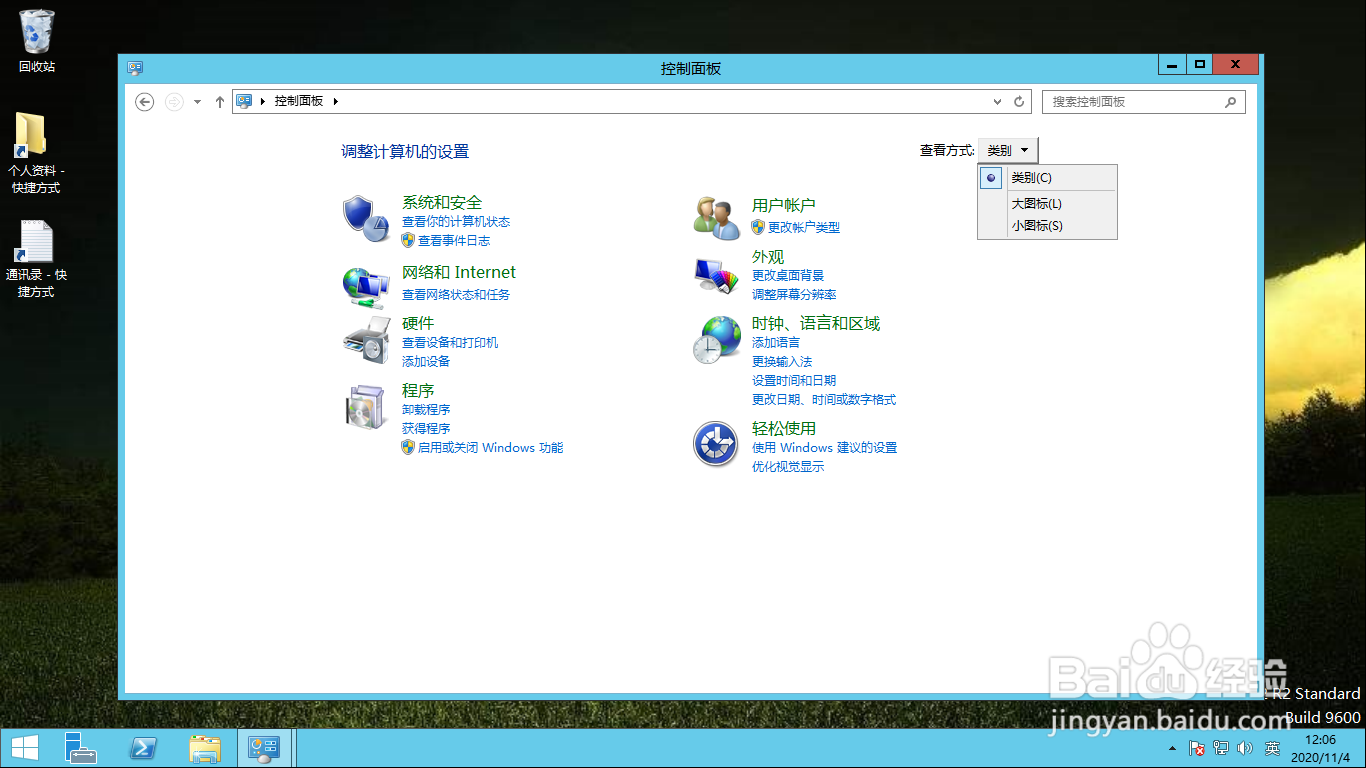Screen dimensions: 1366x768
Task: Click 更改帐户类型 link
Action: 804,228
